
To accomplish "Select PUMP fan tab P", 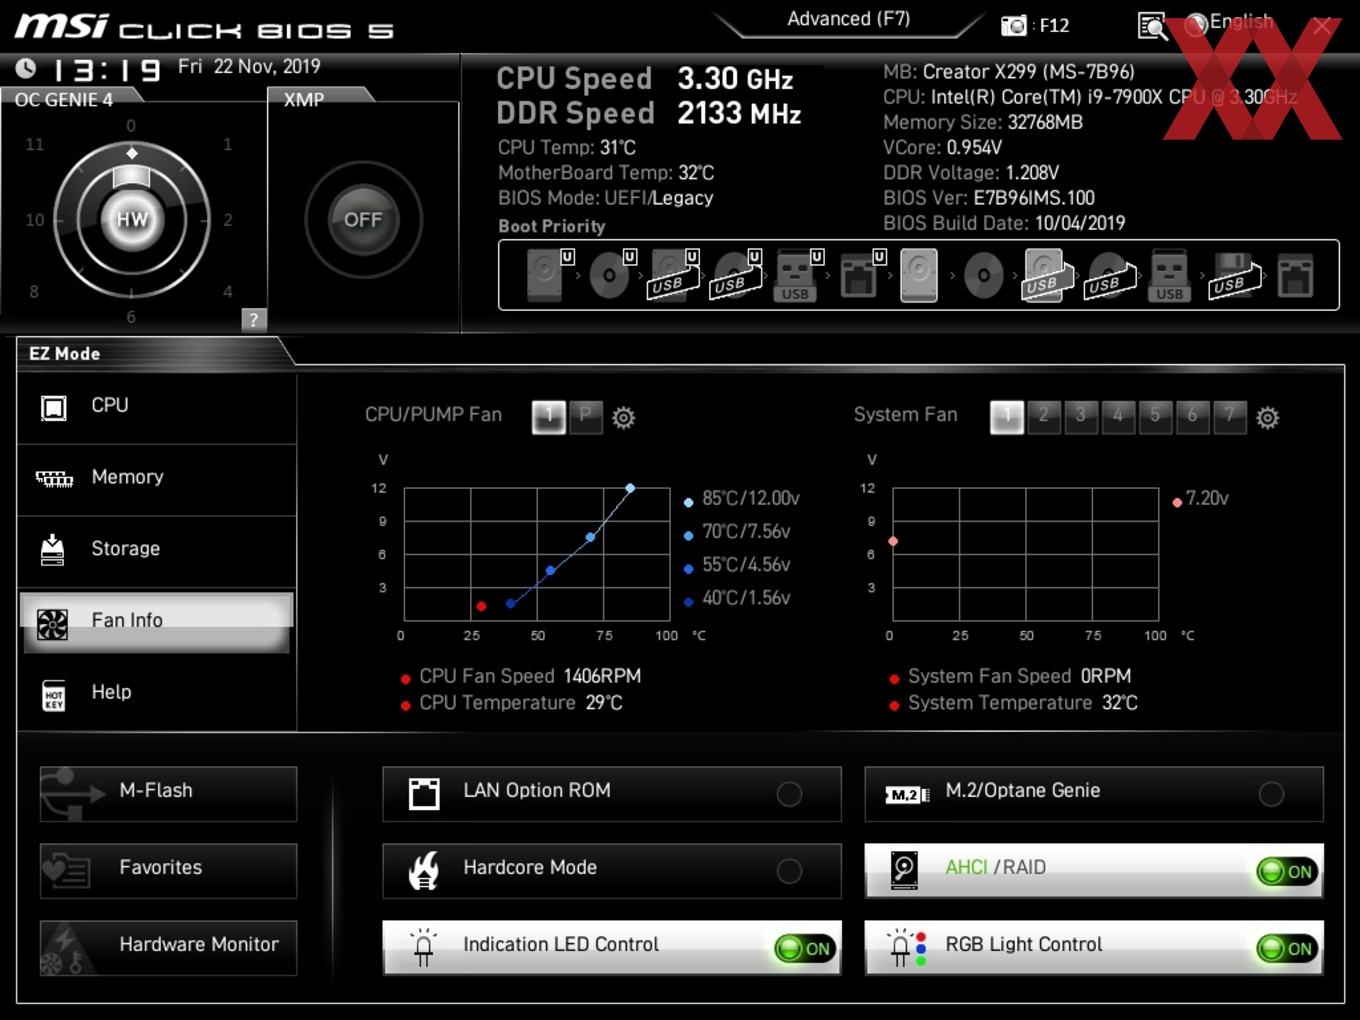I will (x=586, y=416).
